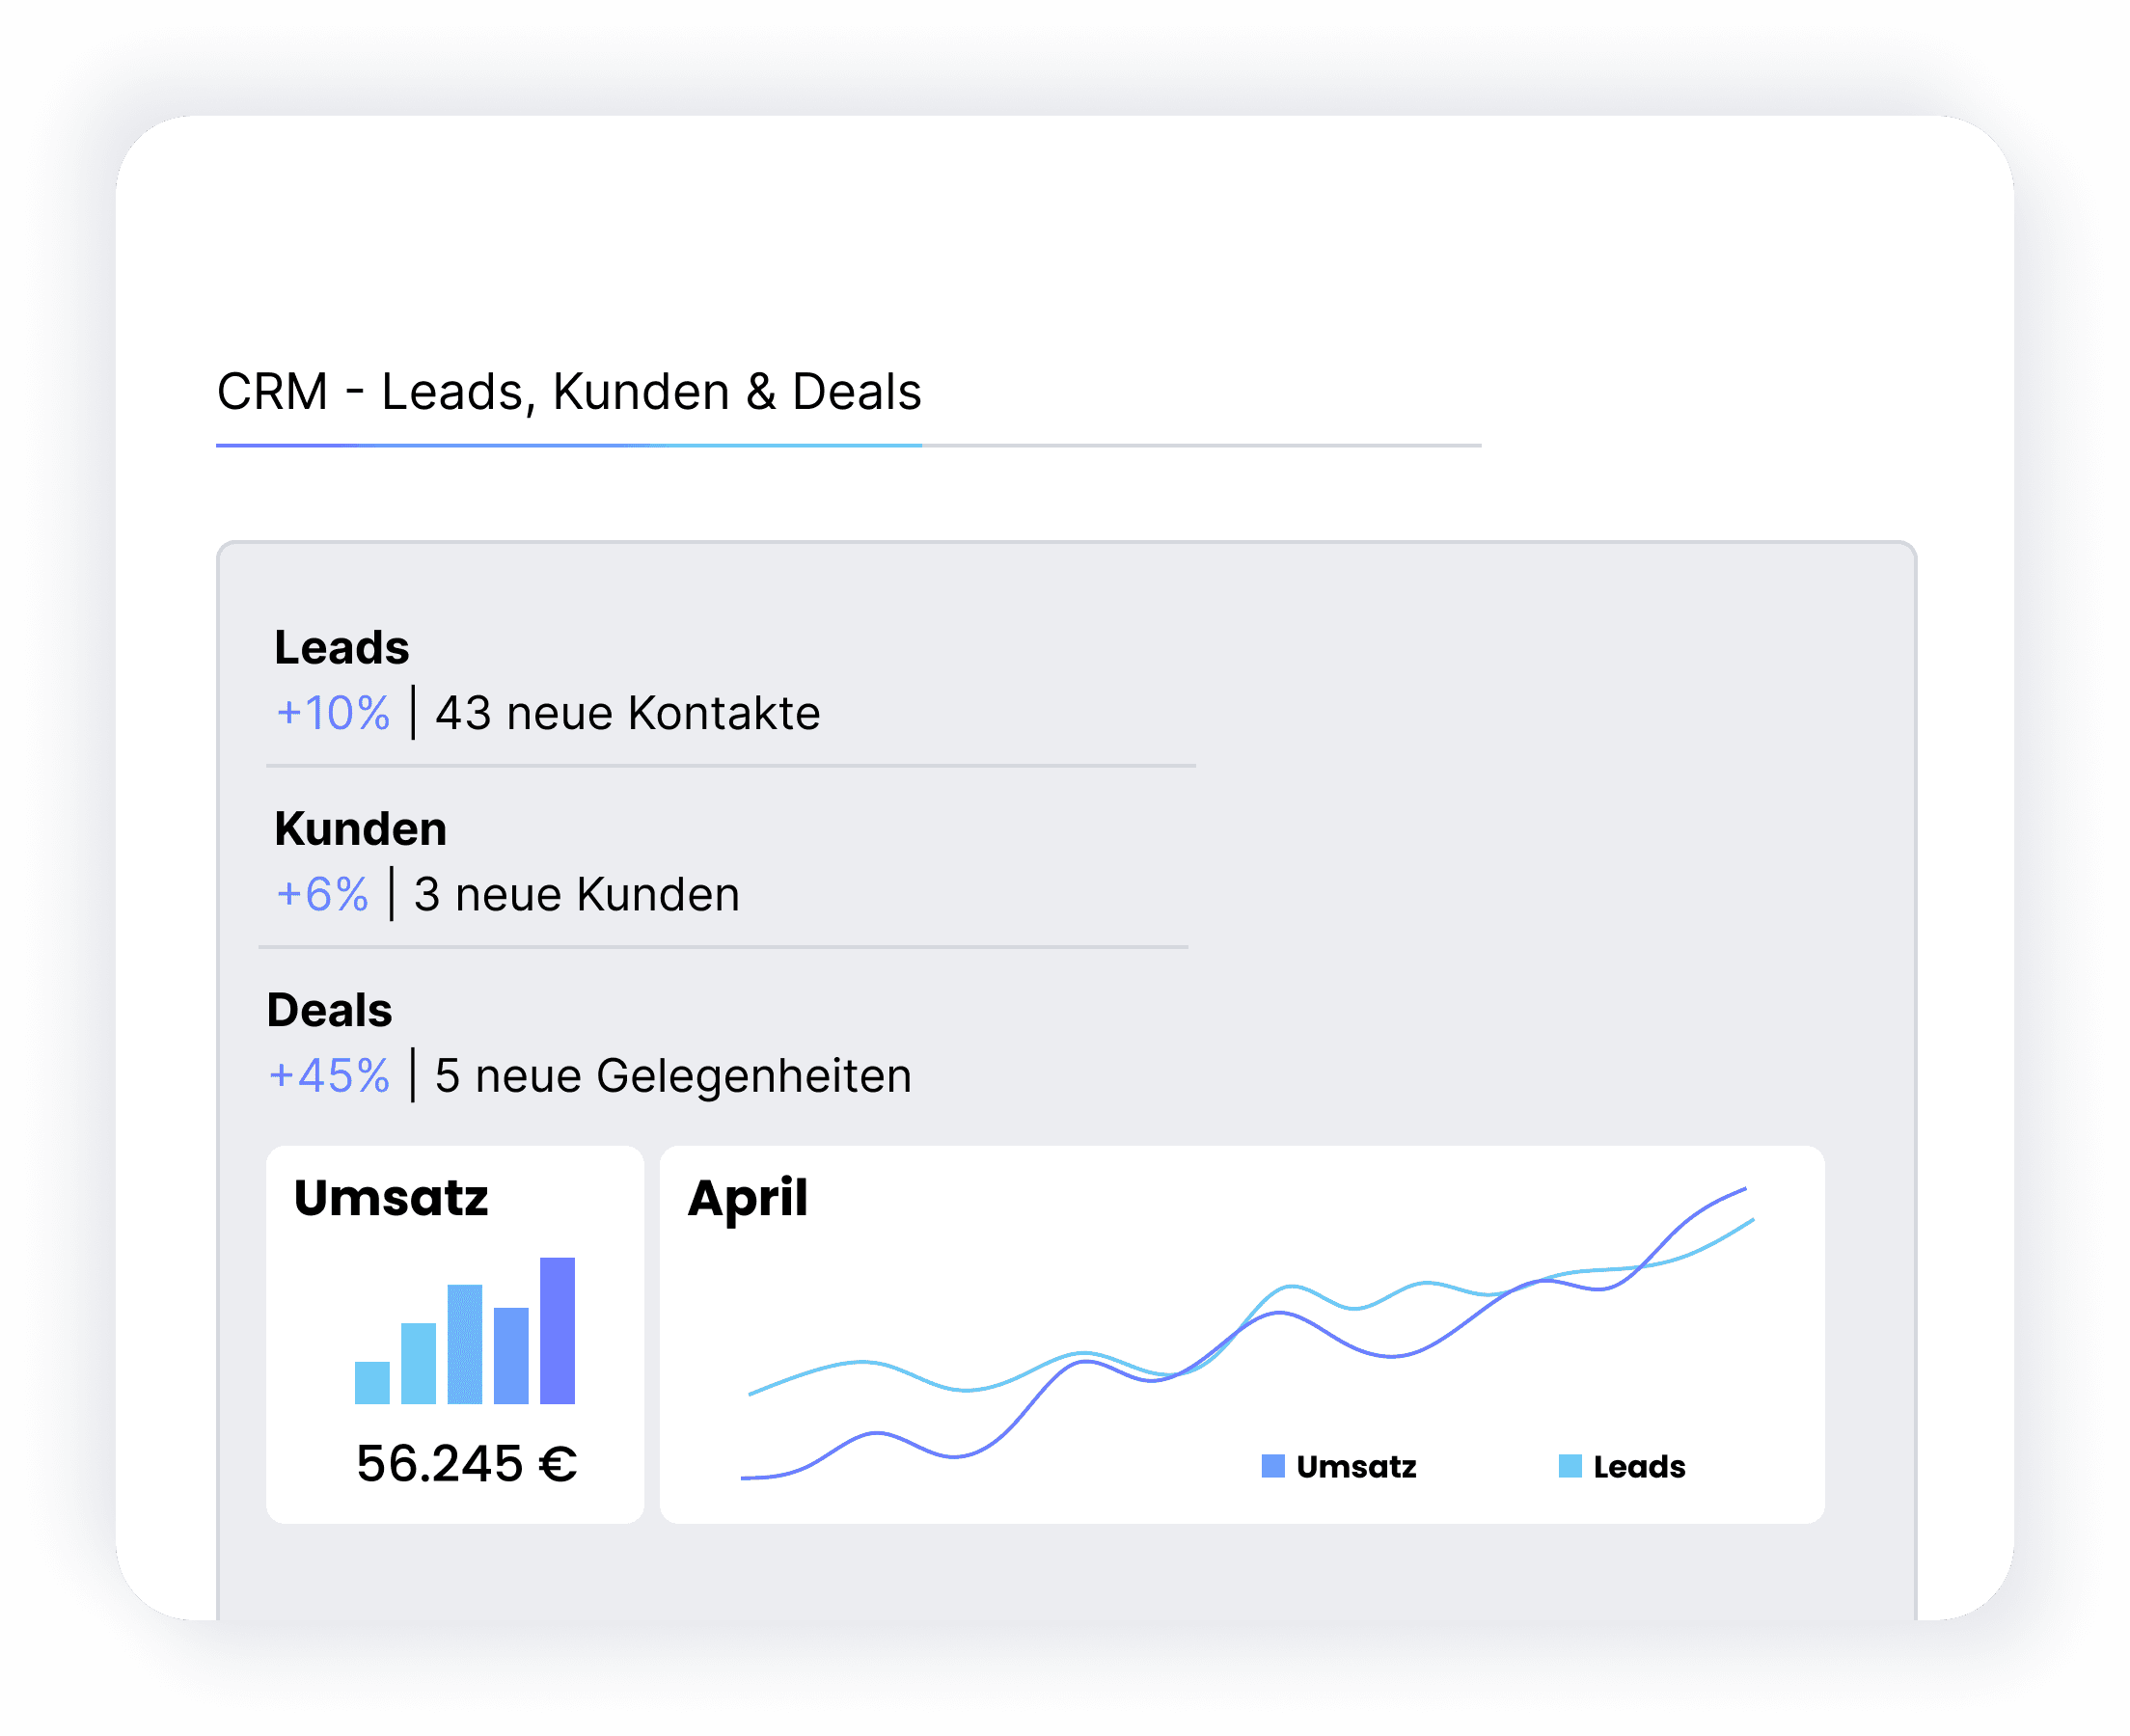Viewport: 2130px width, 1736px height.
Task: Select the '43 neue Kontakte' text
Action: (627, 714)
